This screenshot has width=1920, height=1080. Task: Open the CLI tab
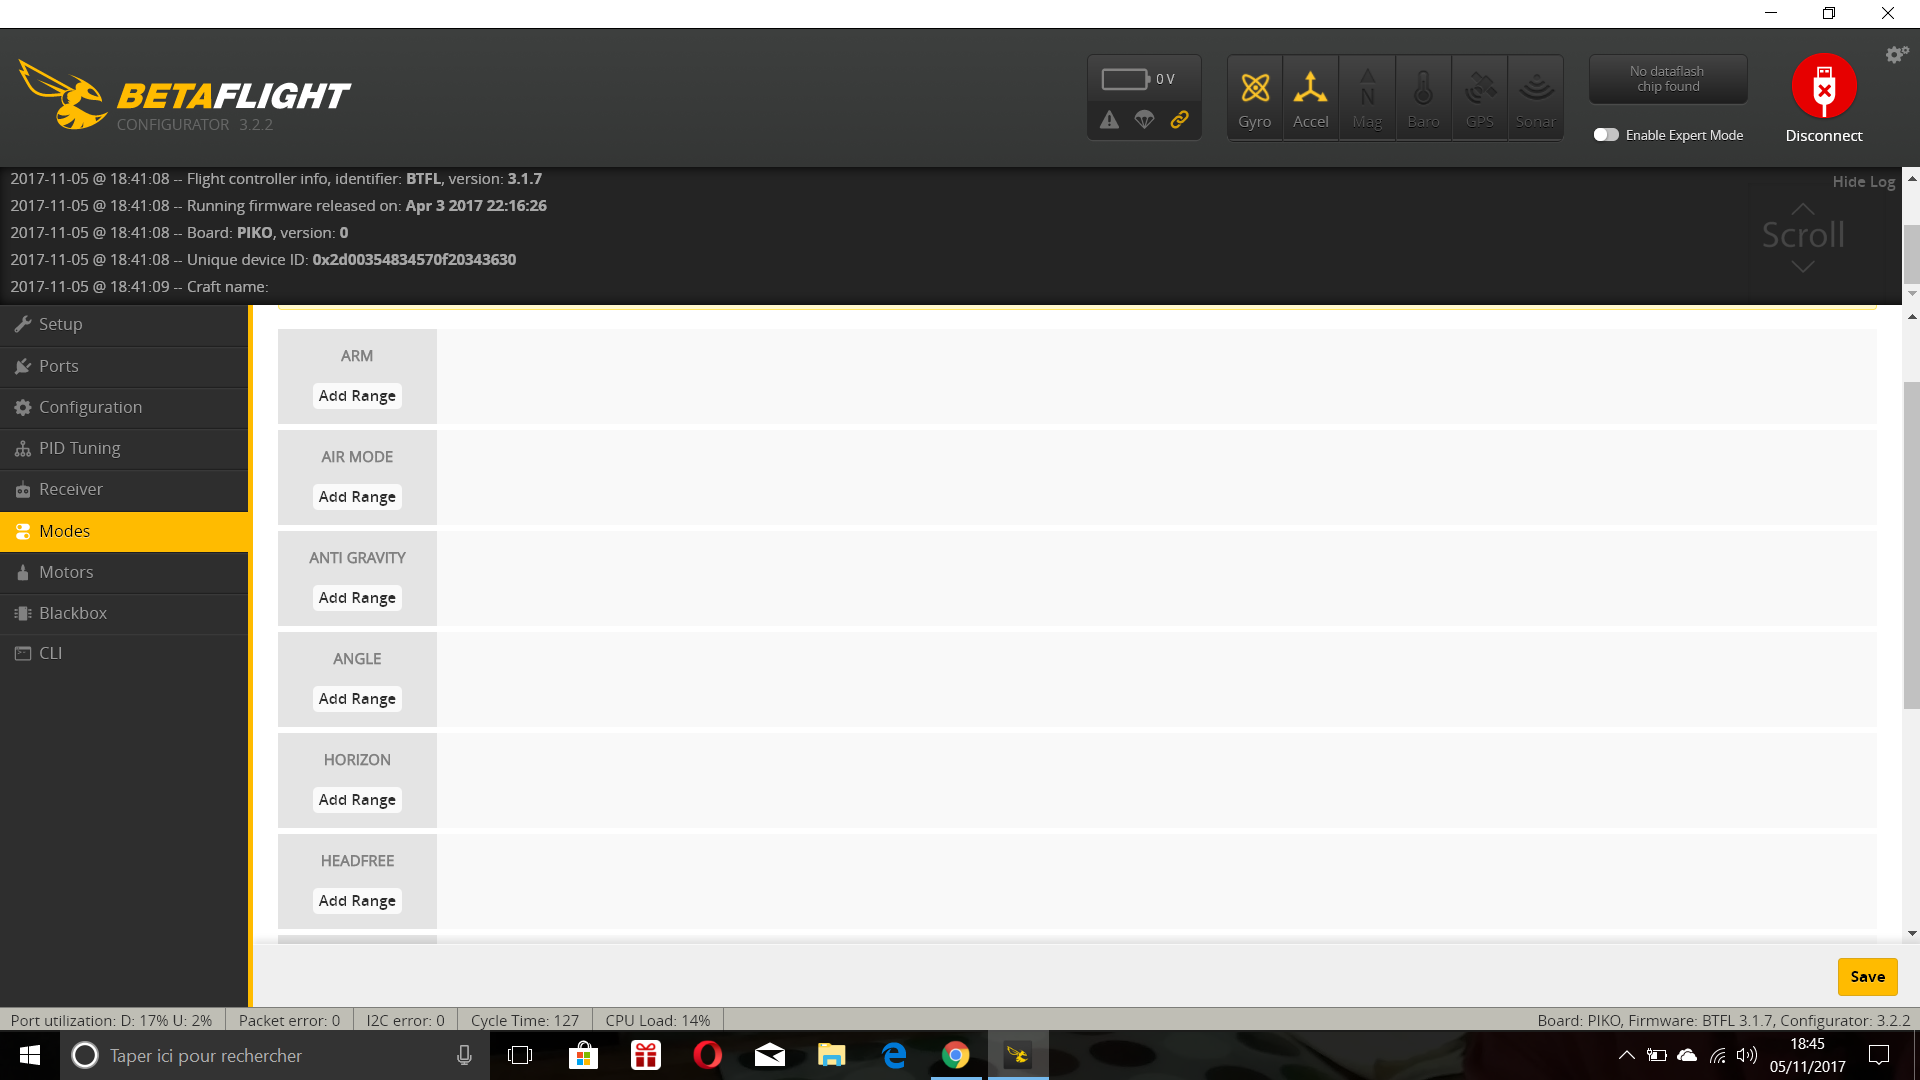pyautogui.click(x=50, y=653)
